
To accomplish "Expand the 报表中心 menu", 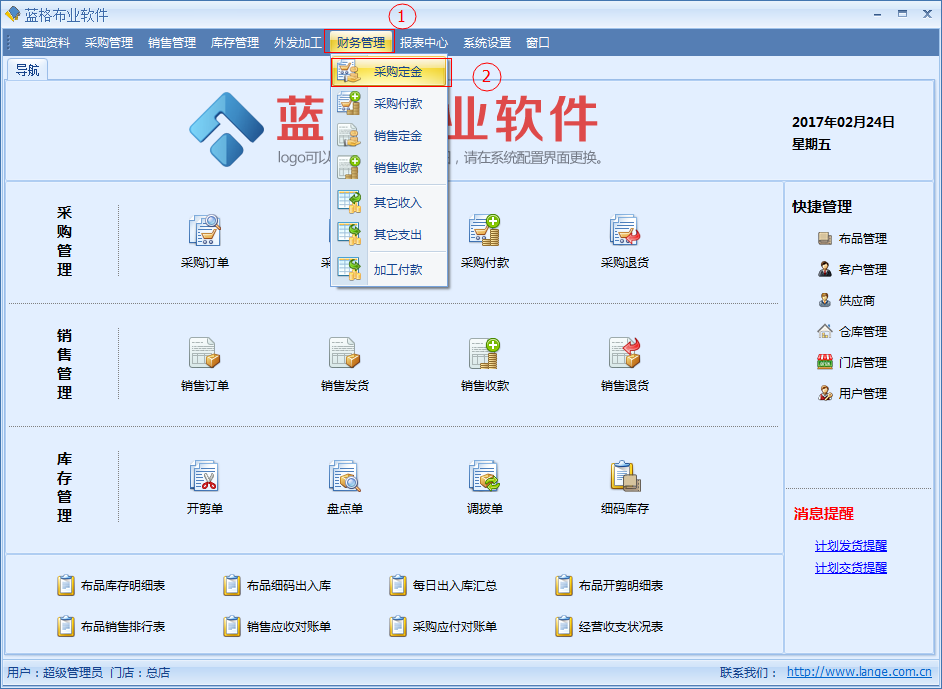I will click(x=424, y=43).
